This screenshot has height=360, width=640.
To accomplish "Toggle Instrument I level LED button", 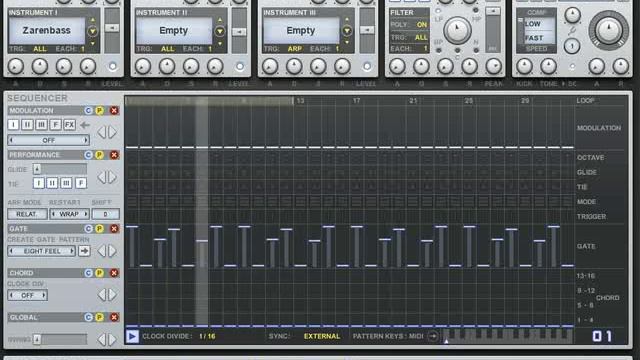I will click(x=112, y=66).
